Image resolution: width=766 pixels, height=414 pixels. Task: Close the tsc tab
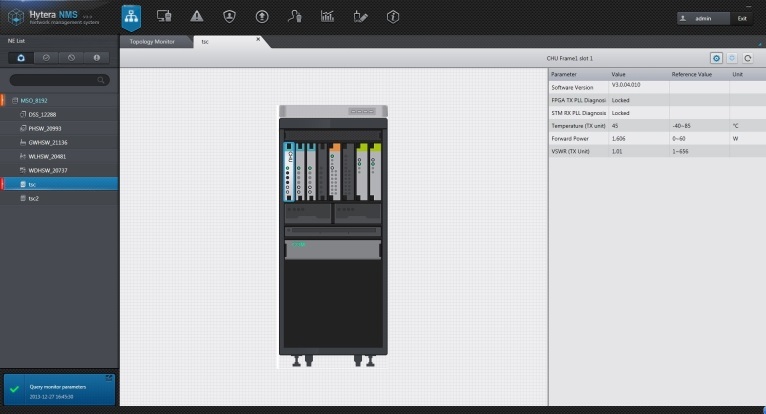click(x=258, y=39)
